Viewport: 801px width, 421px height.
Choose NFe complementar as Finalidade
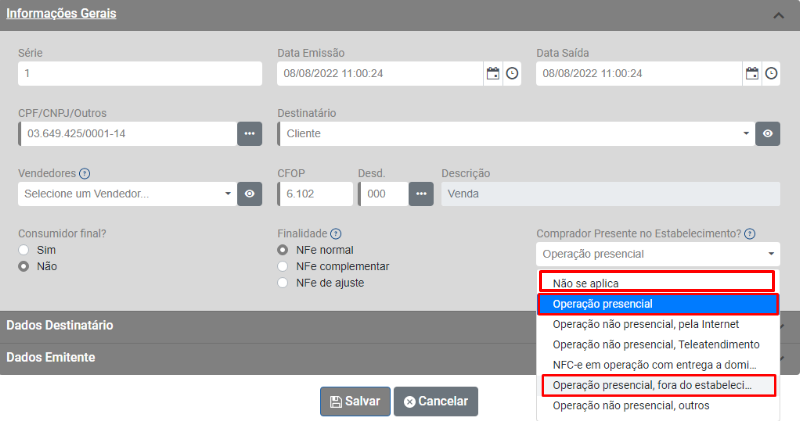(x=284, y=266)
